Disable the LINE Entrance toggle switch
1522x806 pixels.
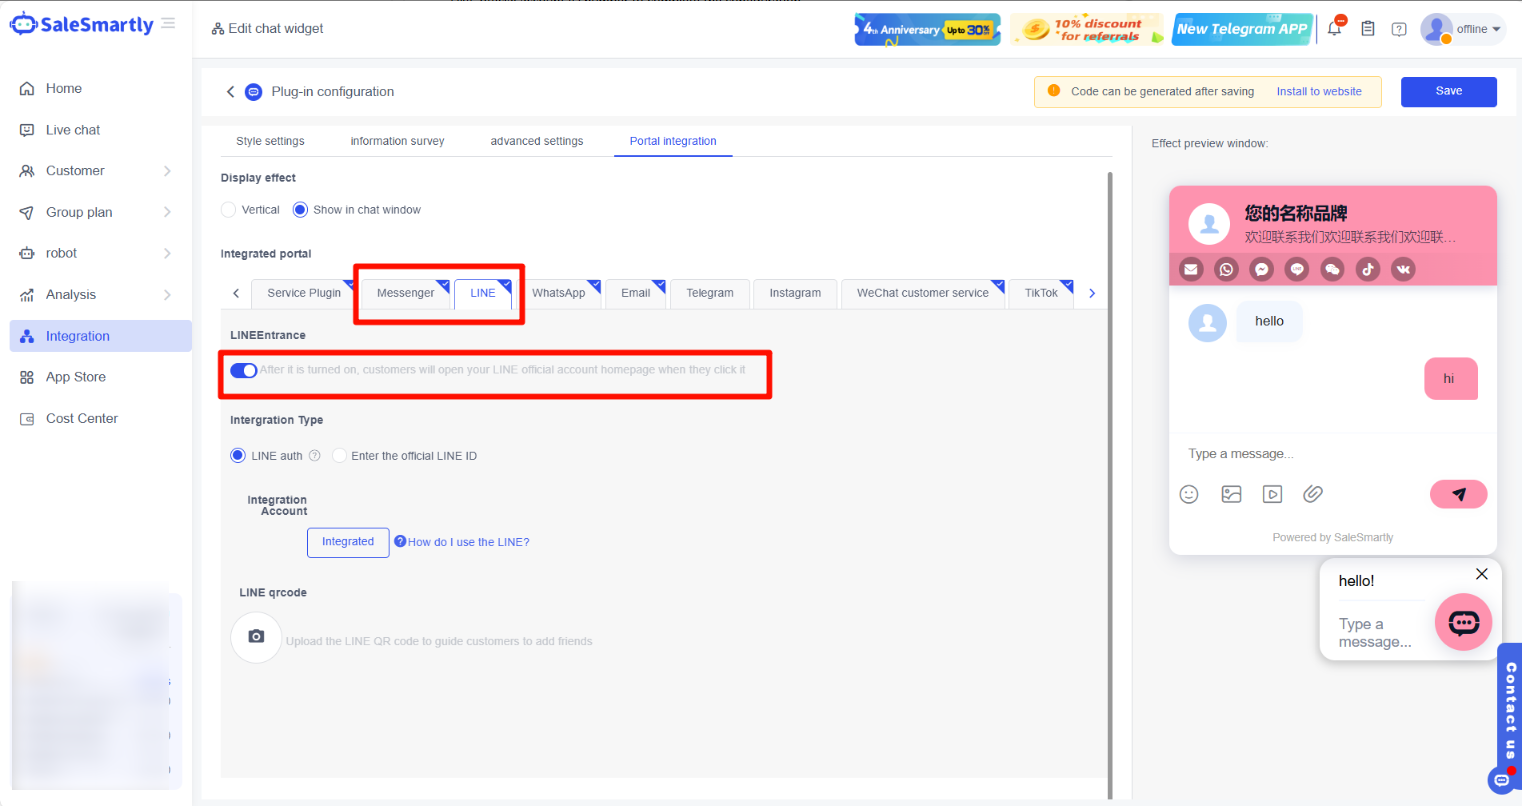coord(243,370)
